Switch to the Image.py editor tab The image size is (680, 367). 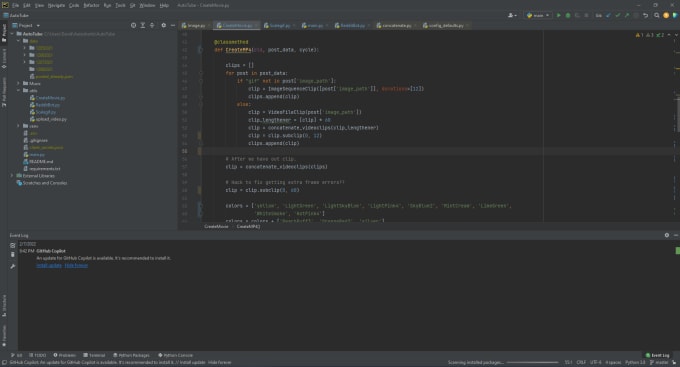click(196, 26)
